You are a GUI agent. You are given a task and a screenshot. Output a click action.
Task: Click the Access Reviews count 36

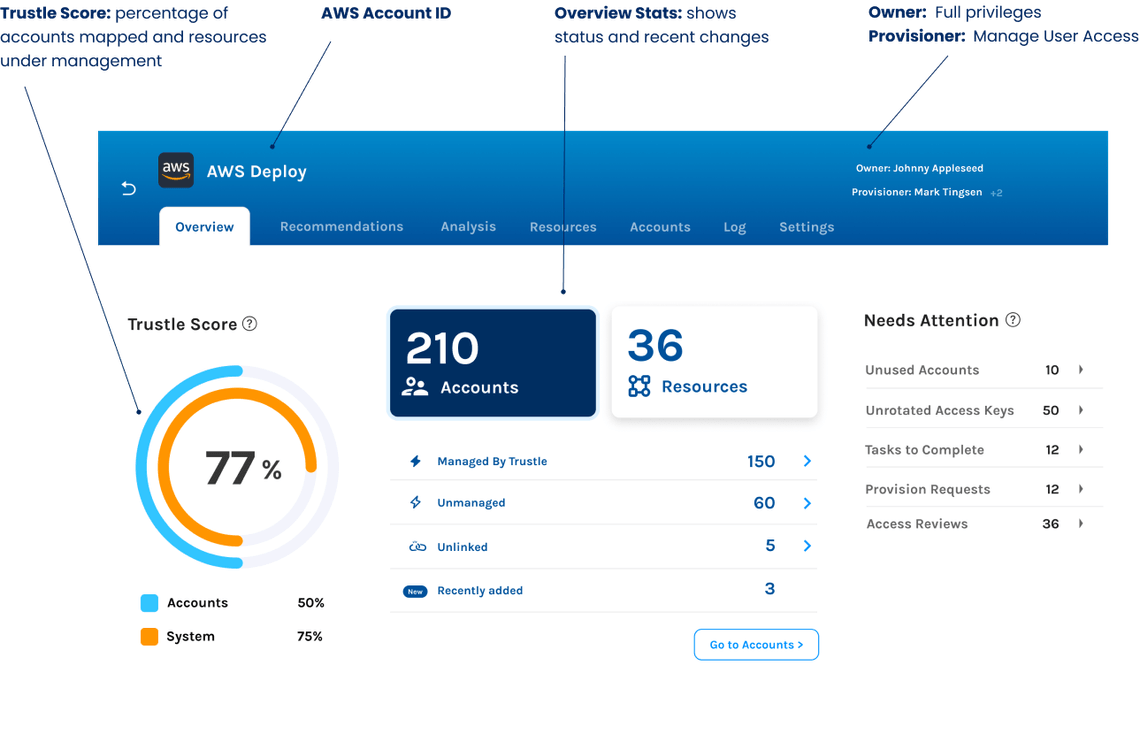pyautogui.click(x=1051, y=524)
